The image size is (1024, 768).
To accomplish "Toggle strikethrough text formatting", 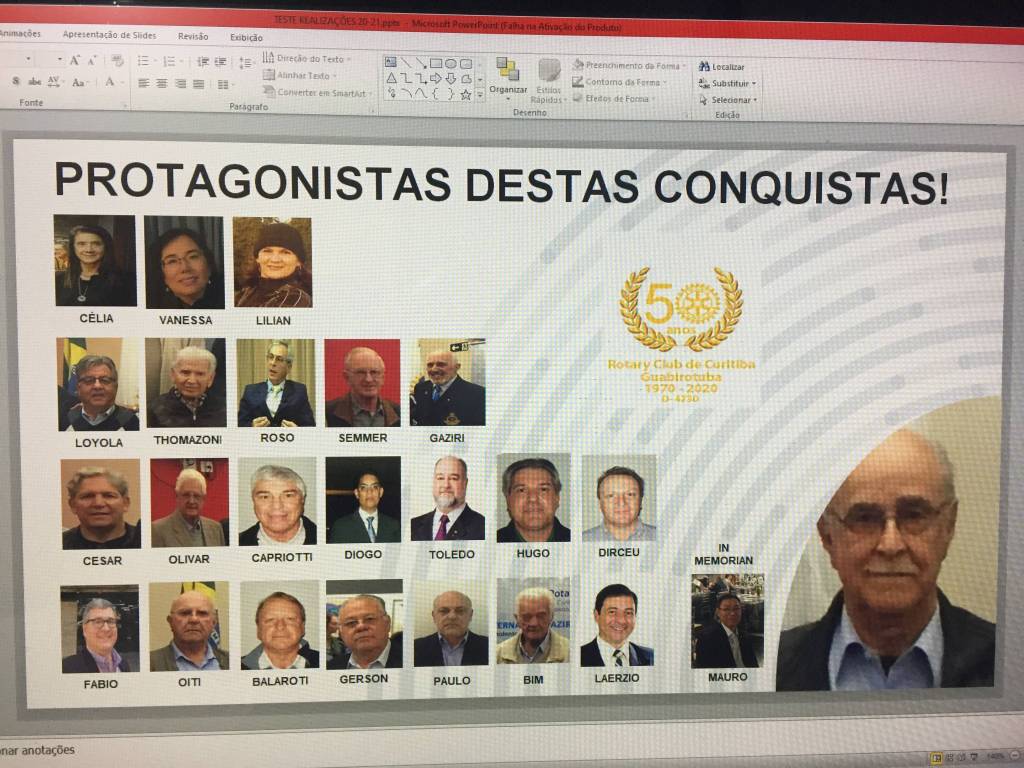I will pyautogui.click(x=35, y=82).
